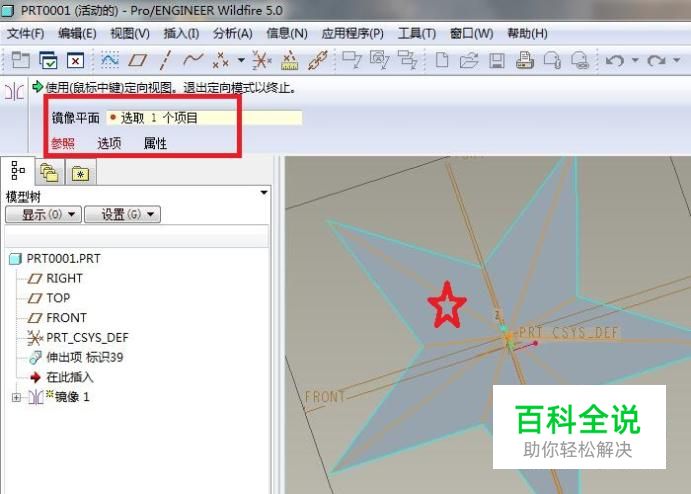Click the 镜像平面 selection collector field
The image size is (691, 494).
click(204, 118)
